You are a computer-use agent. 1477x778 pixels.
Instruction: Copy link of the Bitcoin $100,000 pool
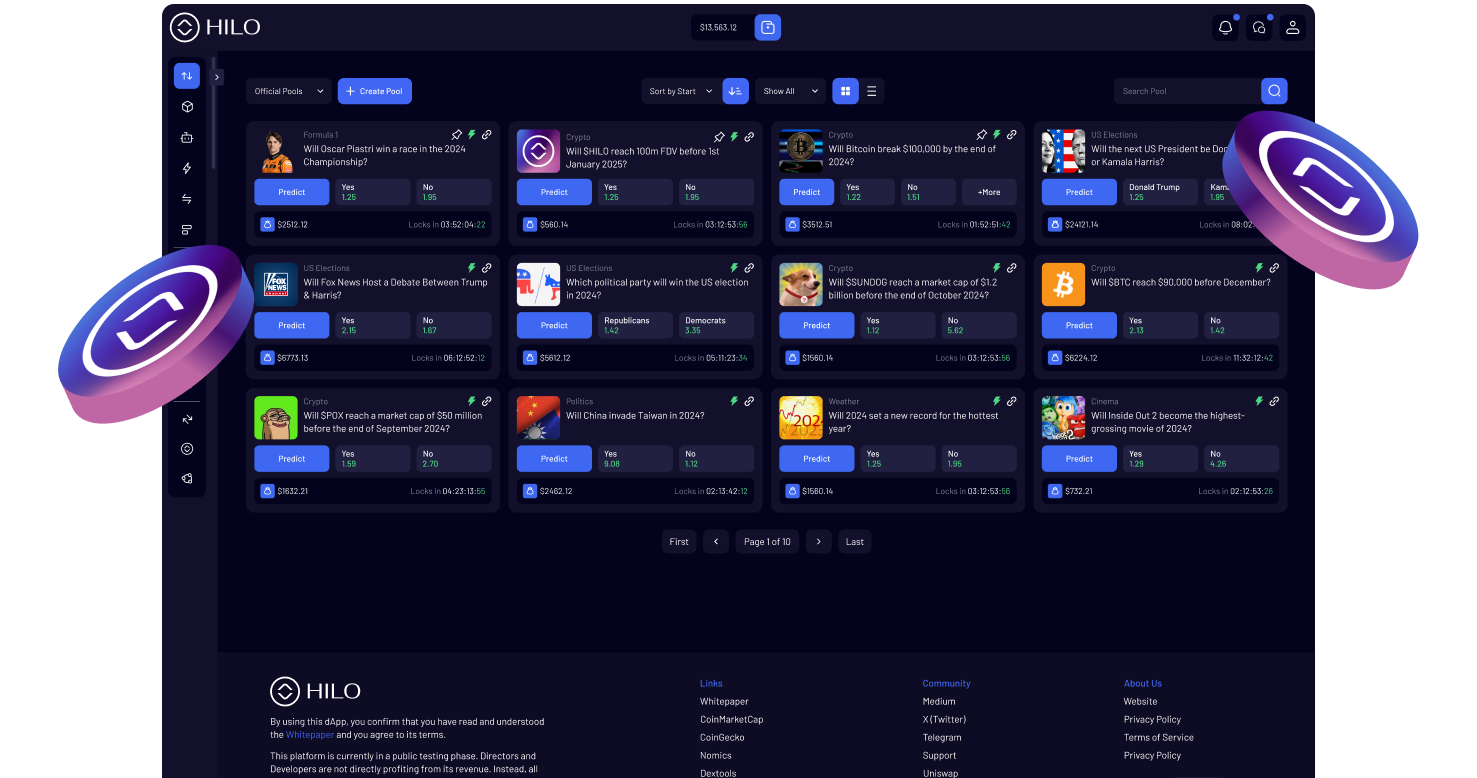(x=1012, y=135)
